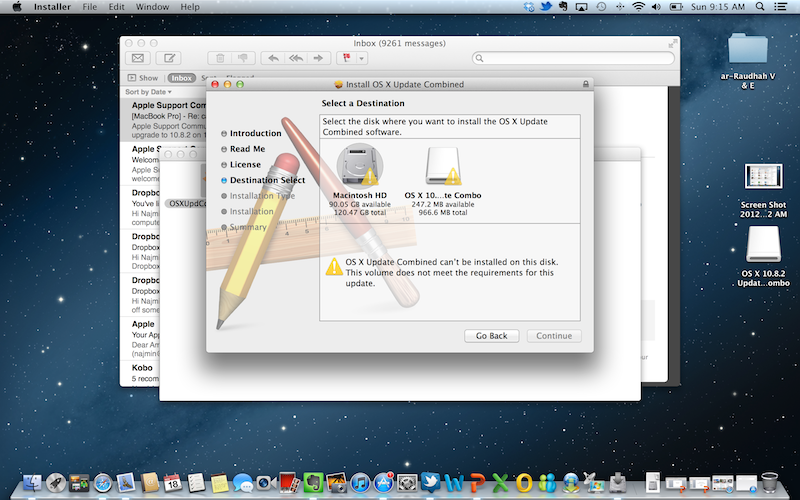Viewport: 800px width, 500px height.
Task: Open Microsoft Outlook O icon in Dock
Action: coord(524,482)
